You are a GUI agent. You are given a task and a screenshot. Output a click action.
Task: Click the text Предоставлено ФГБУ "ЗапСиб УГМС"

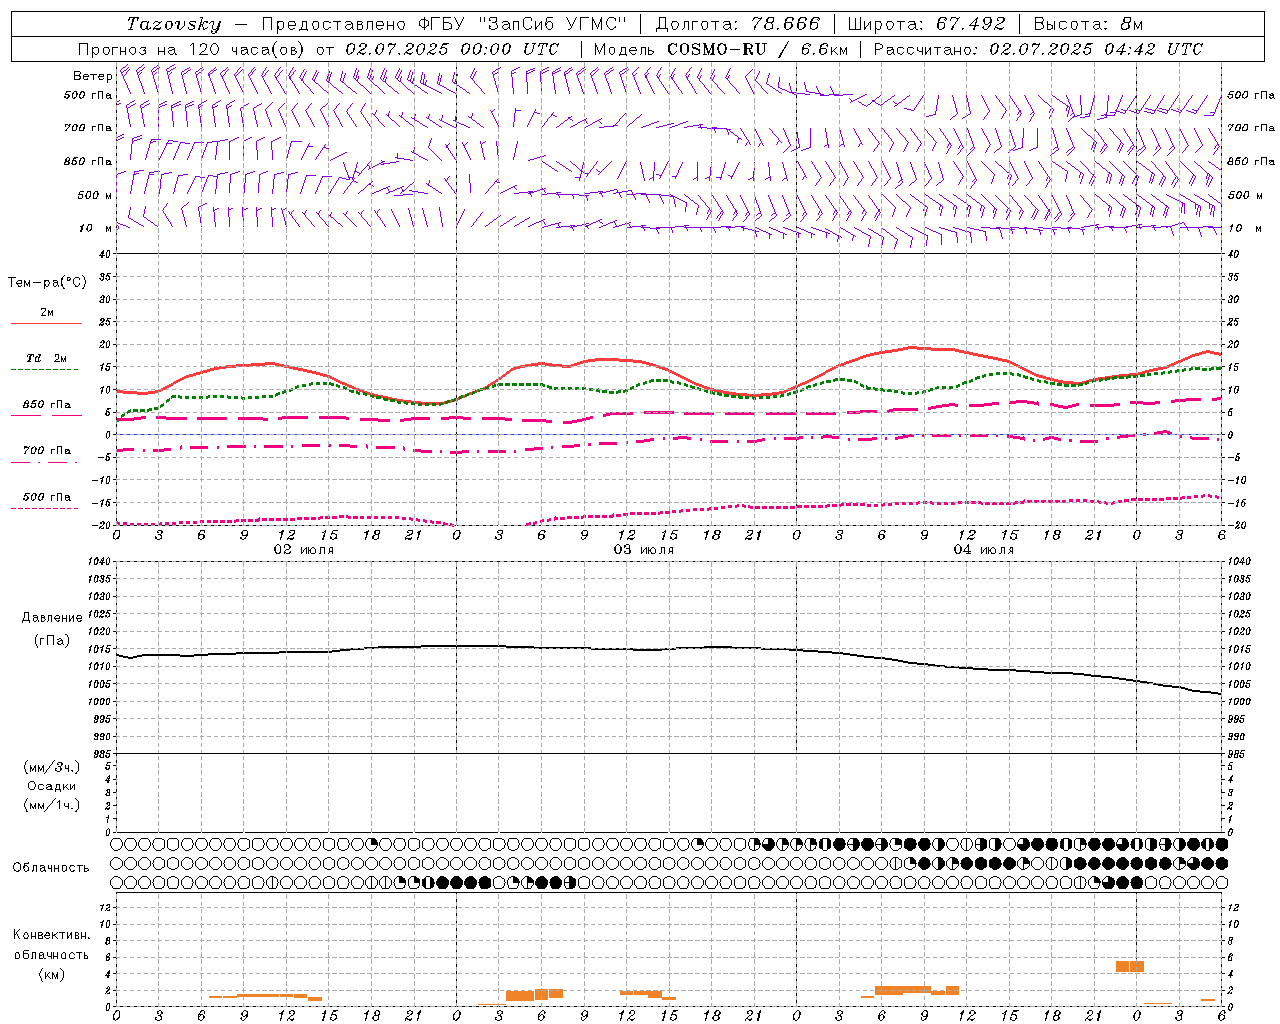pyautogui.click(x=443, y=24)
